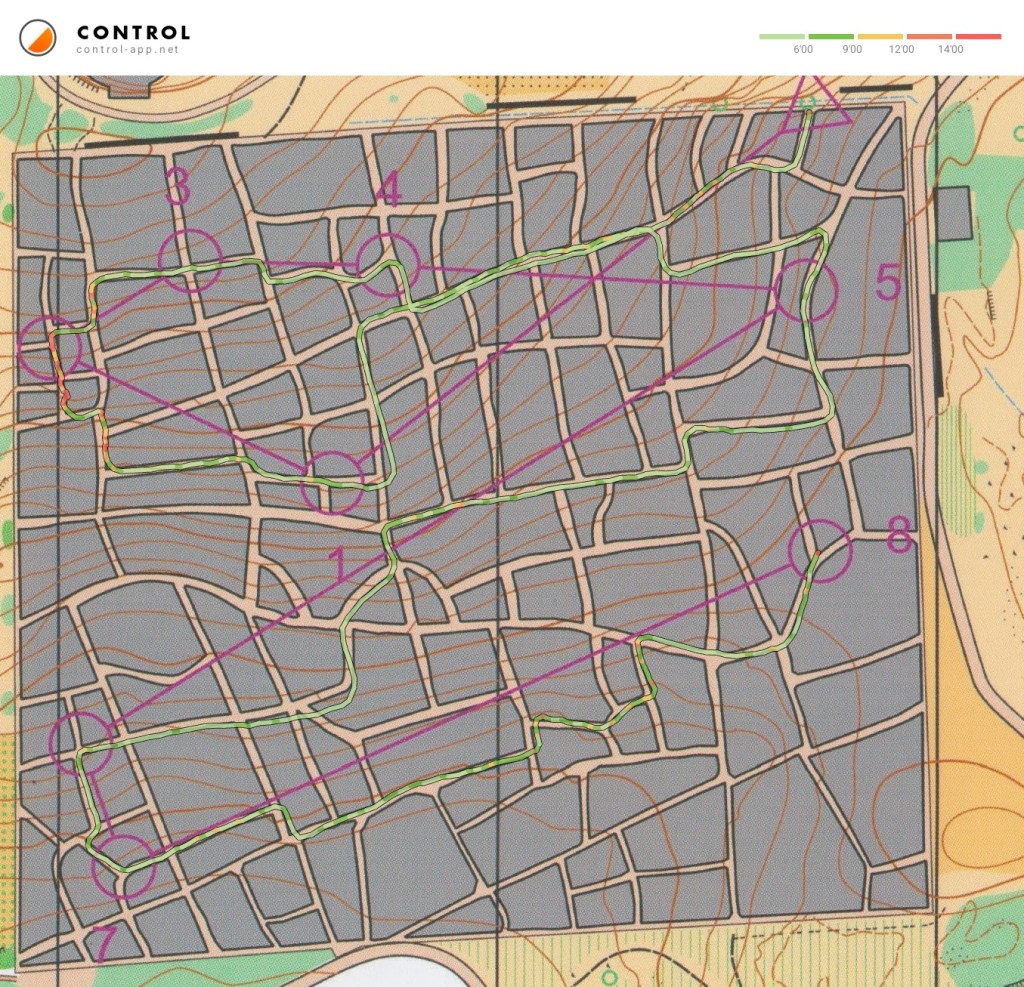Select the control 8 circle marker
The height and width of the screenshot is (987, 1024).
pyautogui.click(x=819, y=551)
